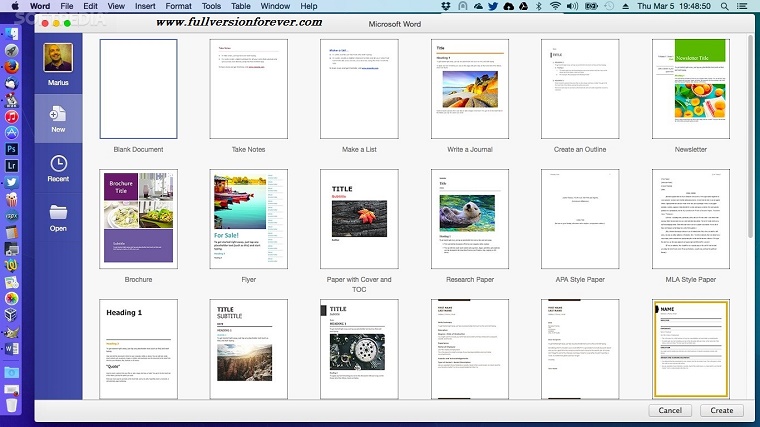Open Spotlight search magnifier
This screenshot has width=760, height=427.
[x=724, y=6]
